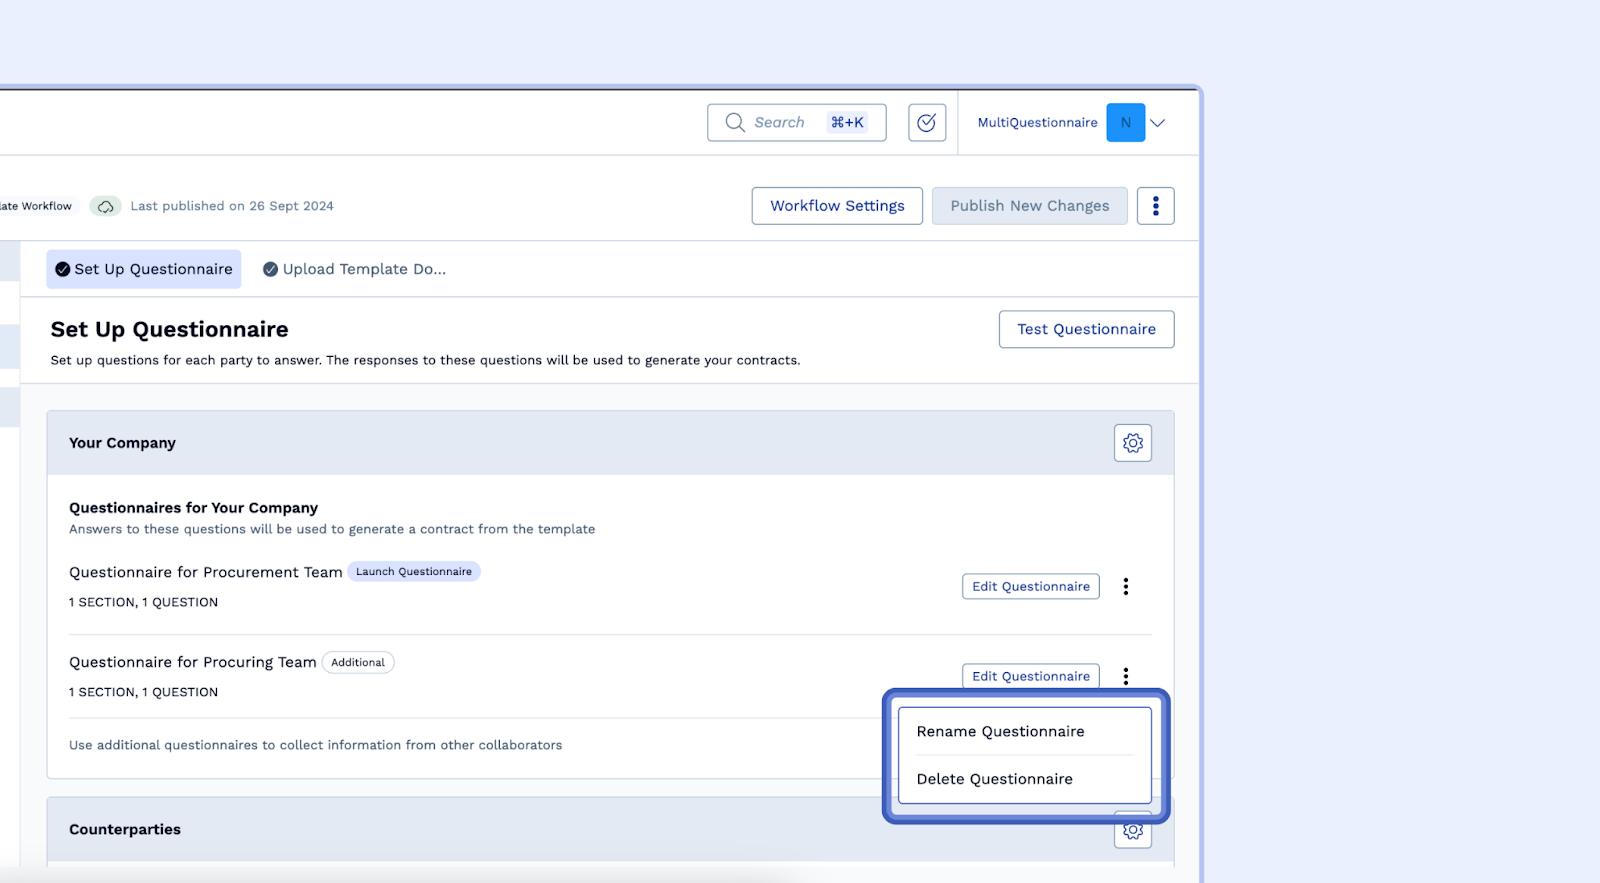Select Rename Questionnaire from context menu

1000,732
